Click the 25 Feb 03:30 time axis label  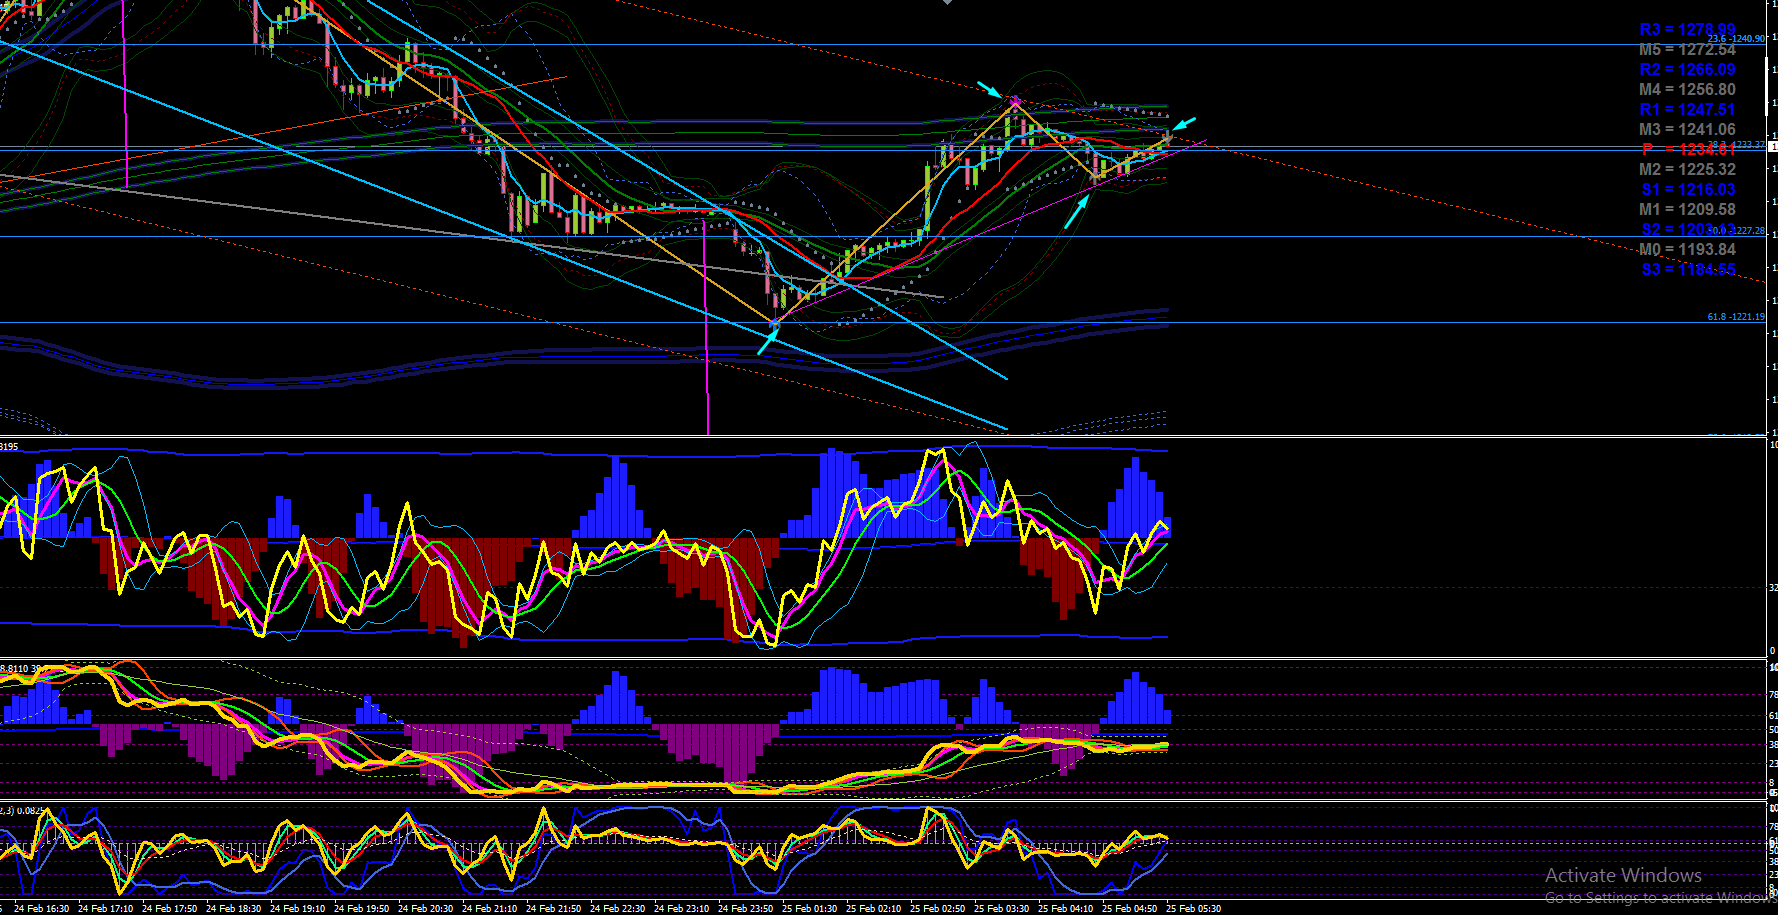(x=1001, y=909)
